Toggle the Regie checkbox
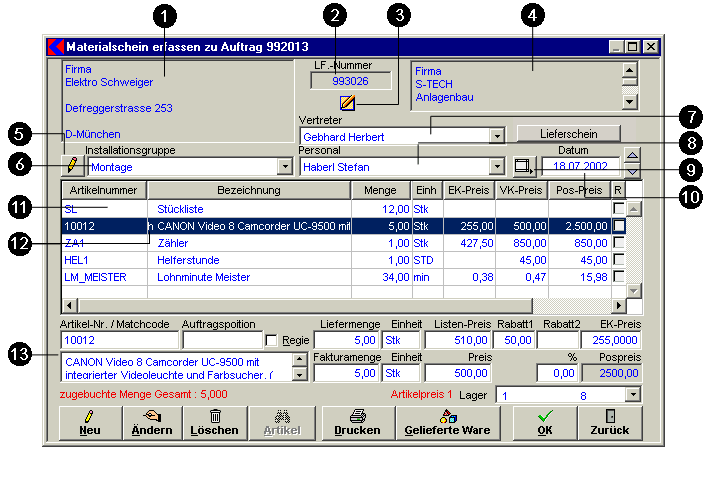The width and height of the screenshot is (709, 482). click(x=271, y=341)
